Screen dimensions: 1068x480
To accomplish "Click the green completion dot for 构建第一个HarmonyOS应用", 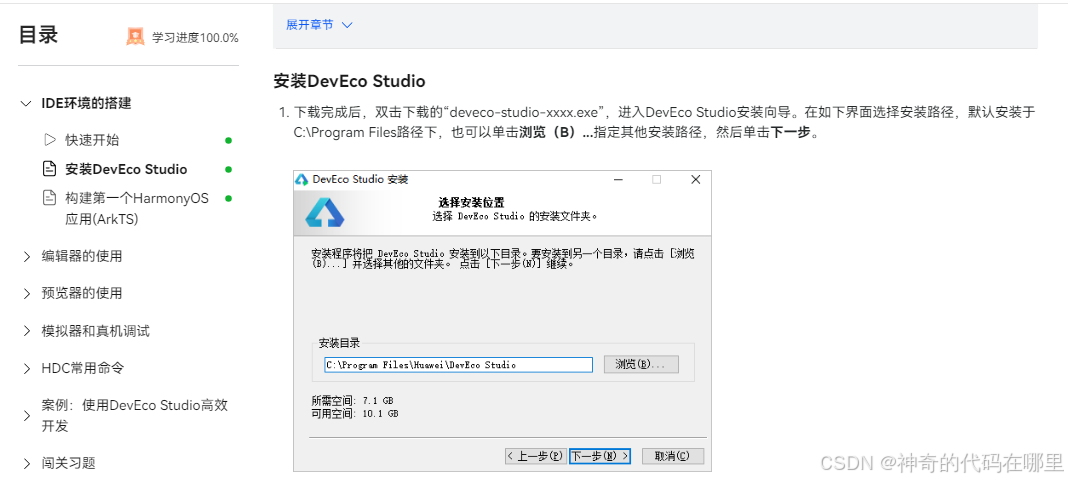I will point(228,199).
